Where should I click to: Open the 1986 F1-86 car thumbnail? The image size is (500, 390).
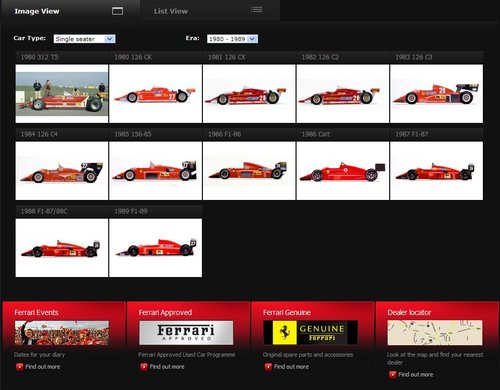[249, 171]
